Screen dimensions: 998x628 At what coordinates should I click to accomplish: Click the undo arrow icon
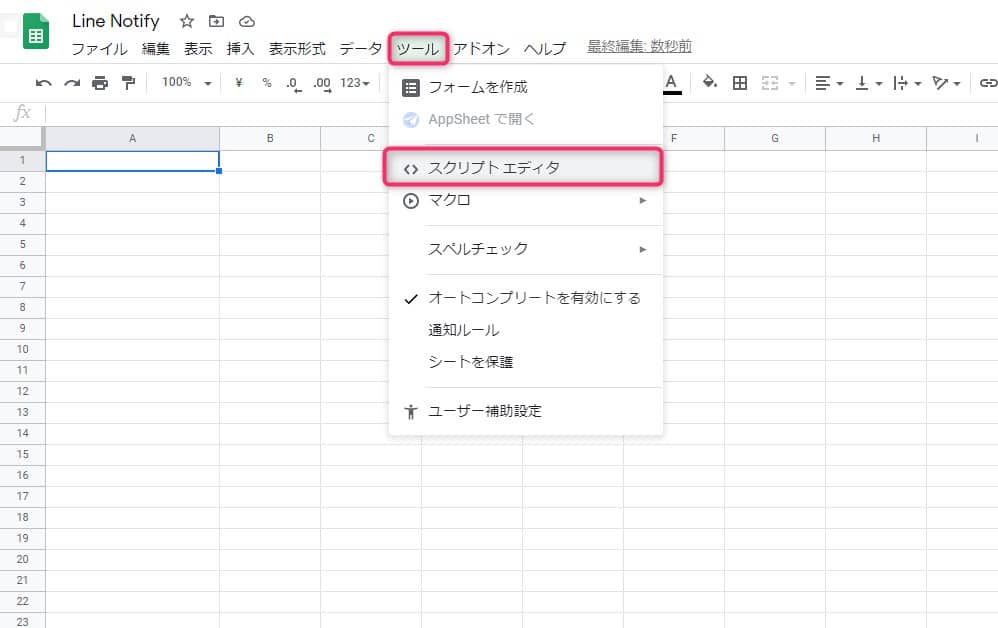(x=43, y=83)
